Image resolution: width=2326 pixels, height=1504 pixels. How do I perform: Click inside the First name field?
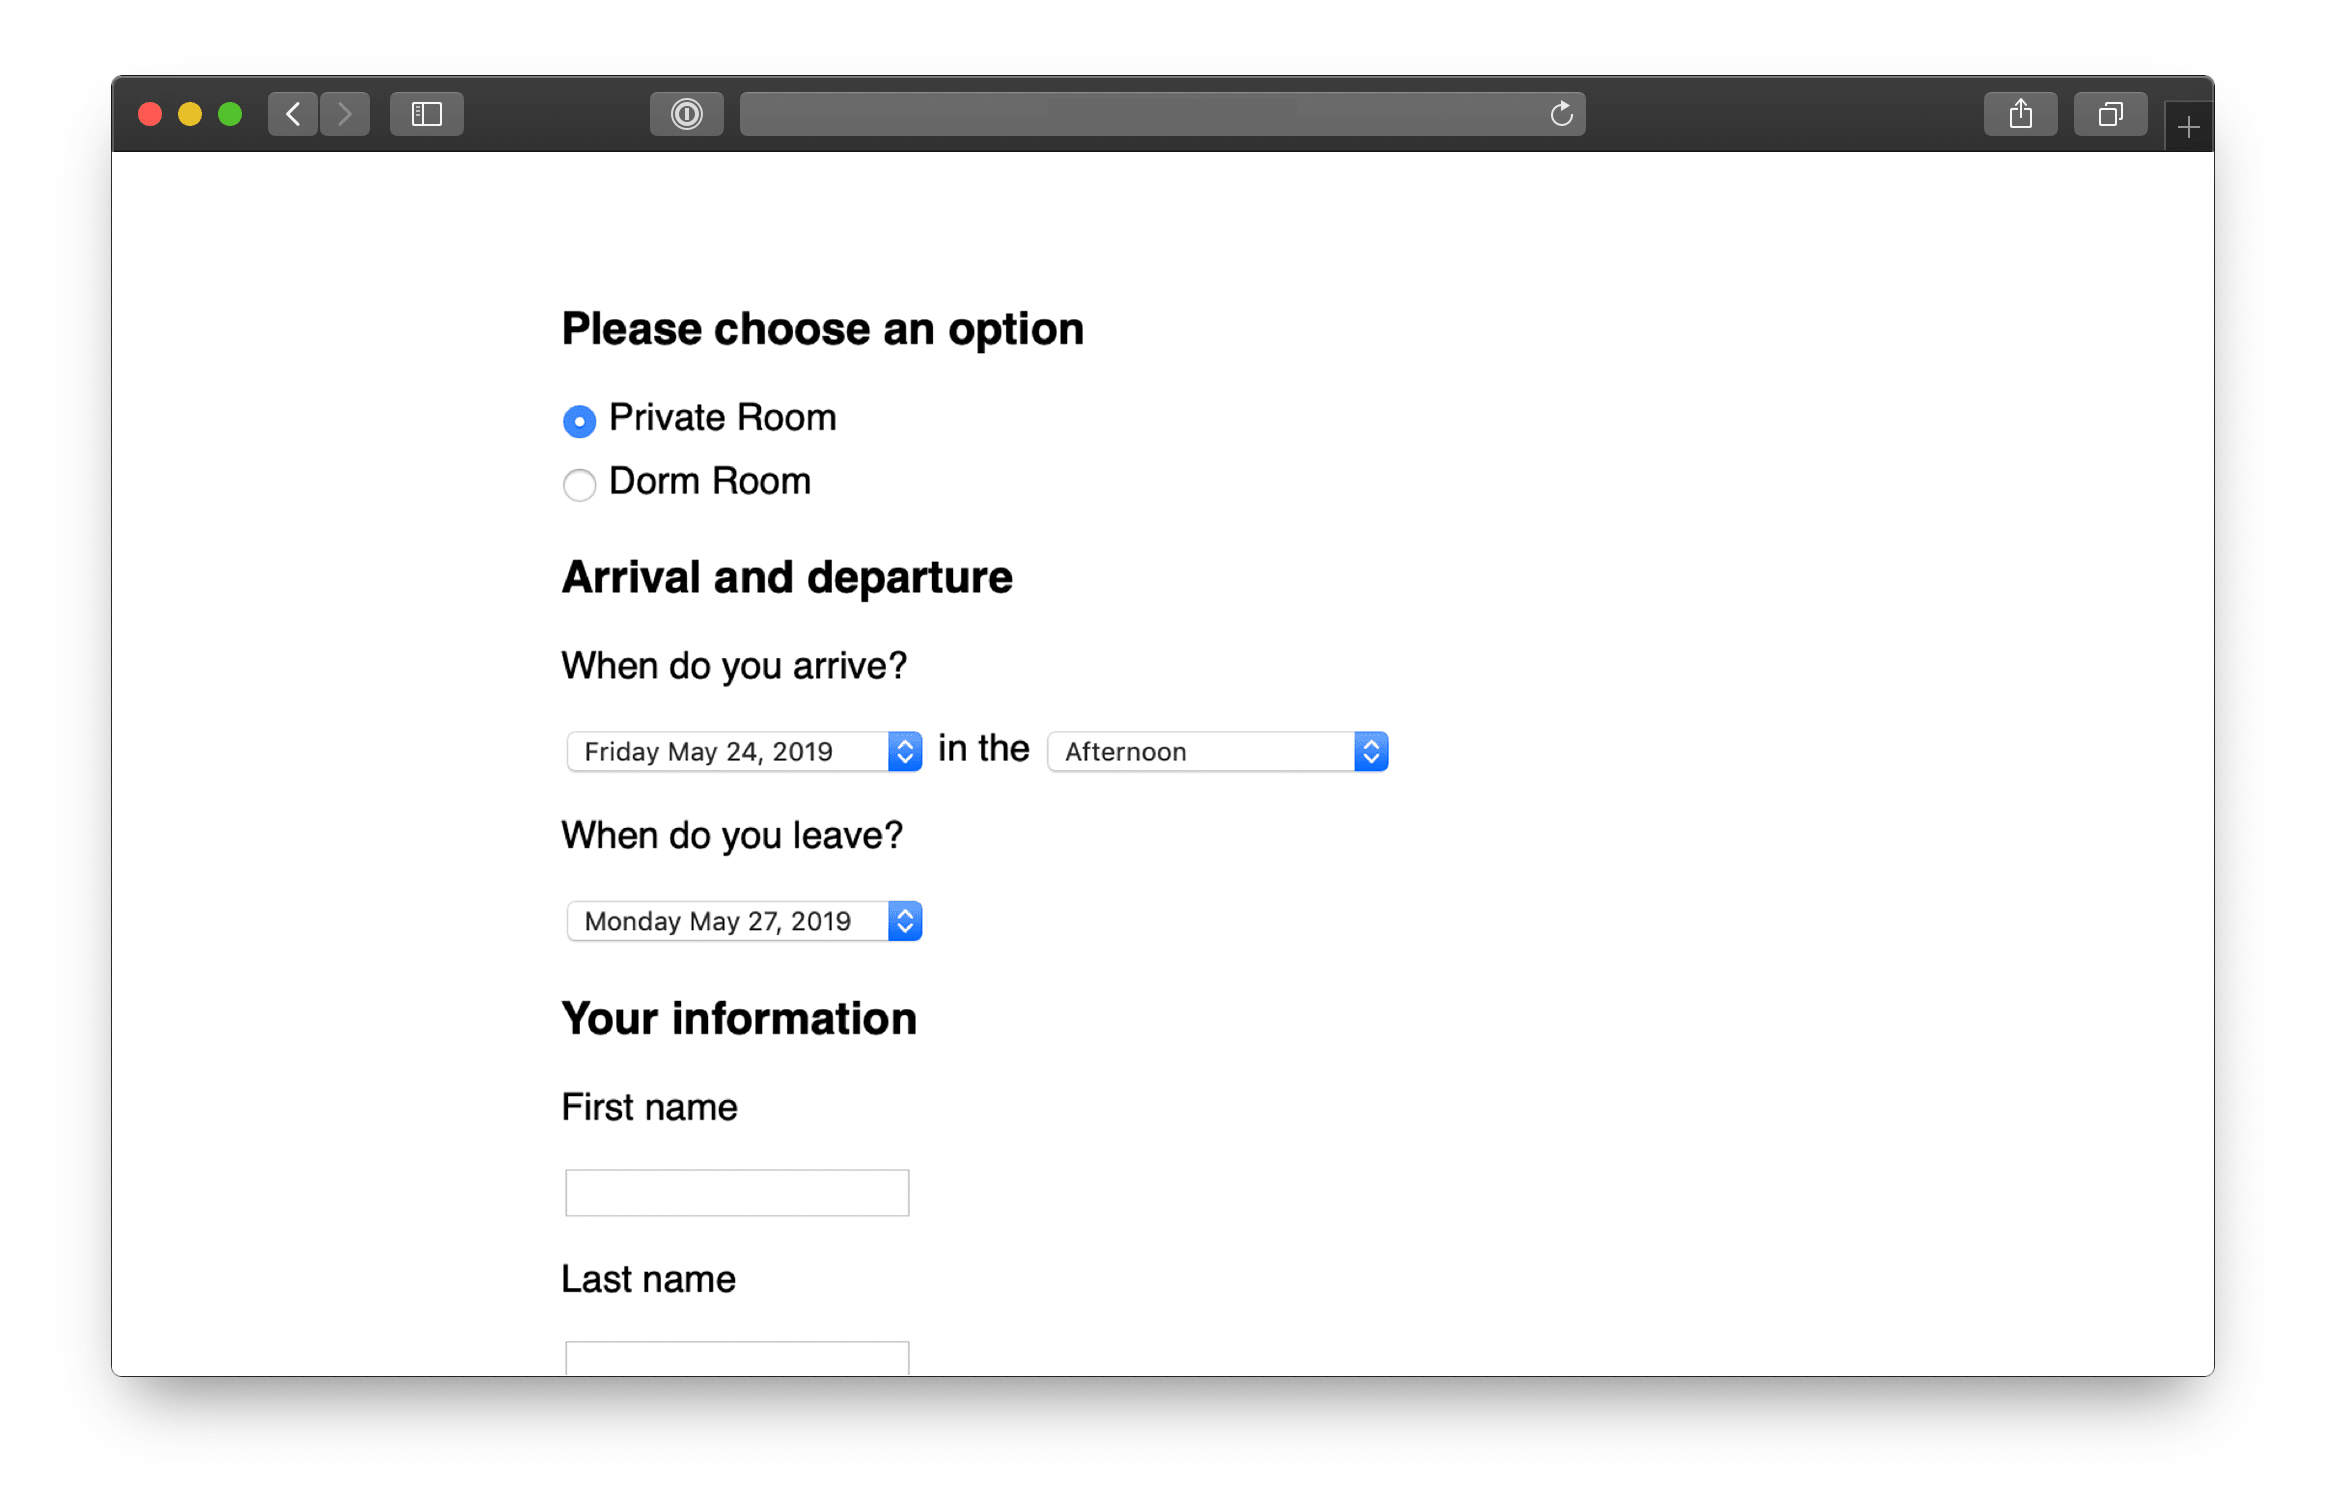pos(736,1192)
